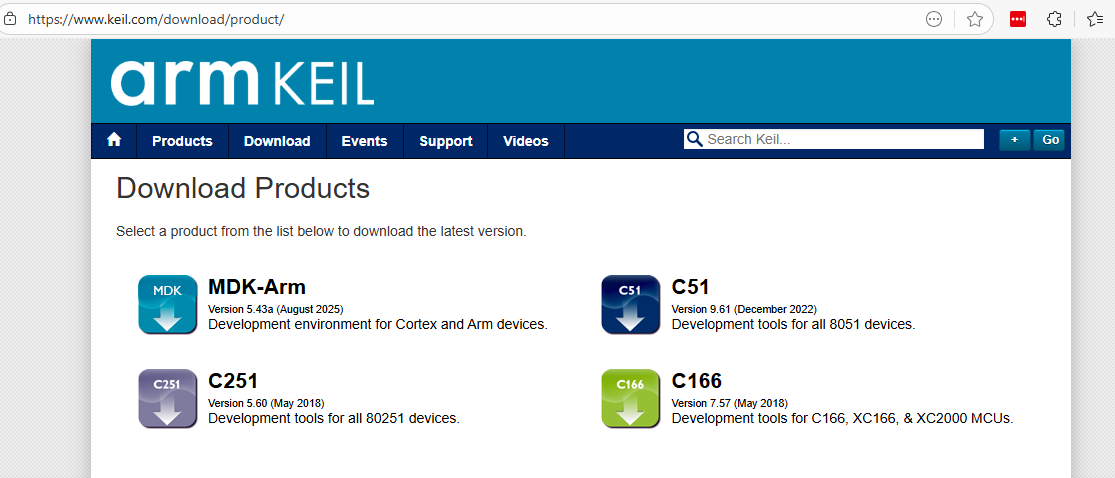The width and height of the screenshot is (1115, 478).
Task: Open the Products menu
Action: 182,141
